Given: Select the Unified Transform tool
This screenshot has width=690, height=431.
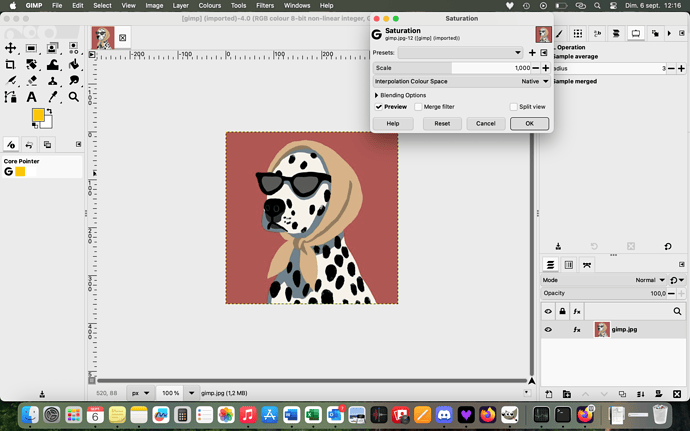Looking at the screenshot, I should tap(31, 65).
